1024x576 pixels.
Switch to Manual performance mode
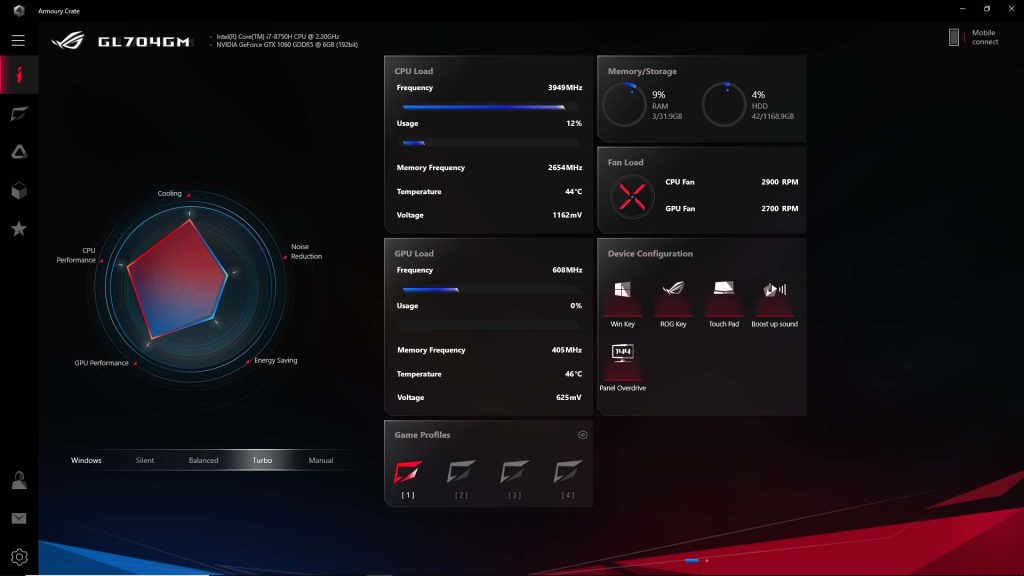[321, 460]
